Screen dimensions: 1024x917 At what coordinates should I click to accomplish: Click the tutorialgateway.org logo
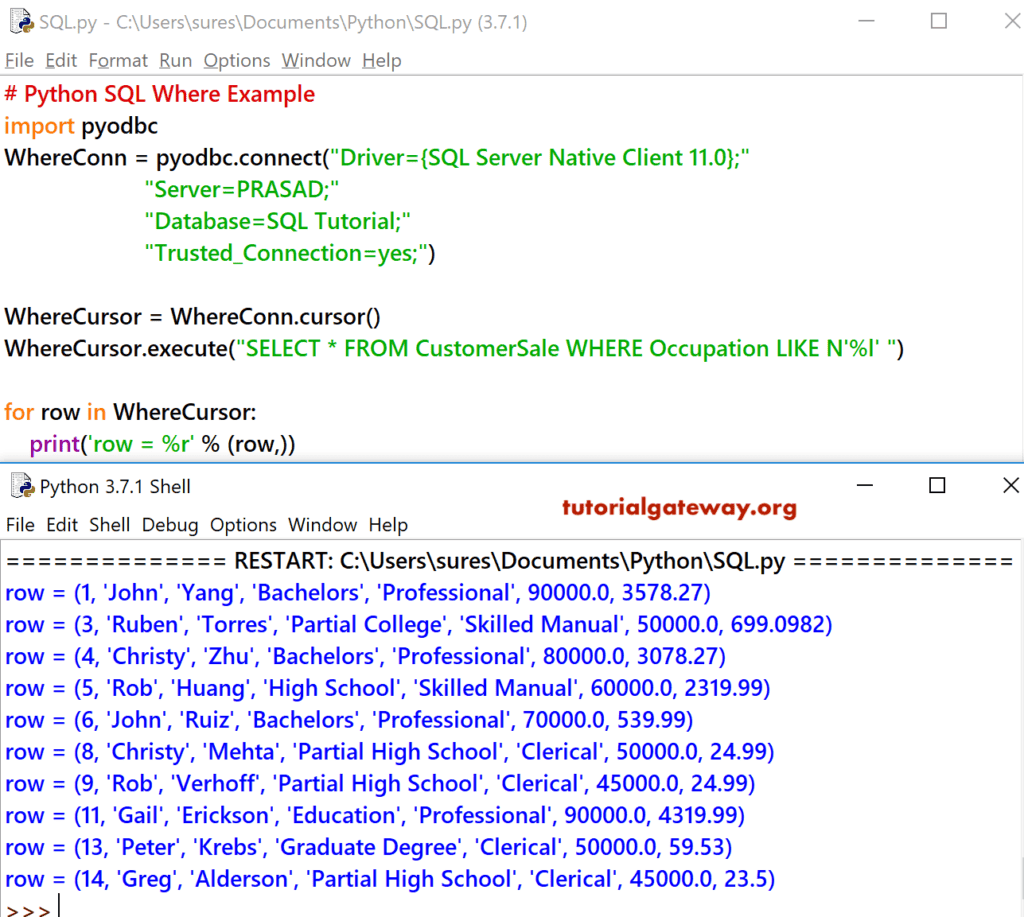pyautogui.click(x=679, y=508)
